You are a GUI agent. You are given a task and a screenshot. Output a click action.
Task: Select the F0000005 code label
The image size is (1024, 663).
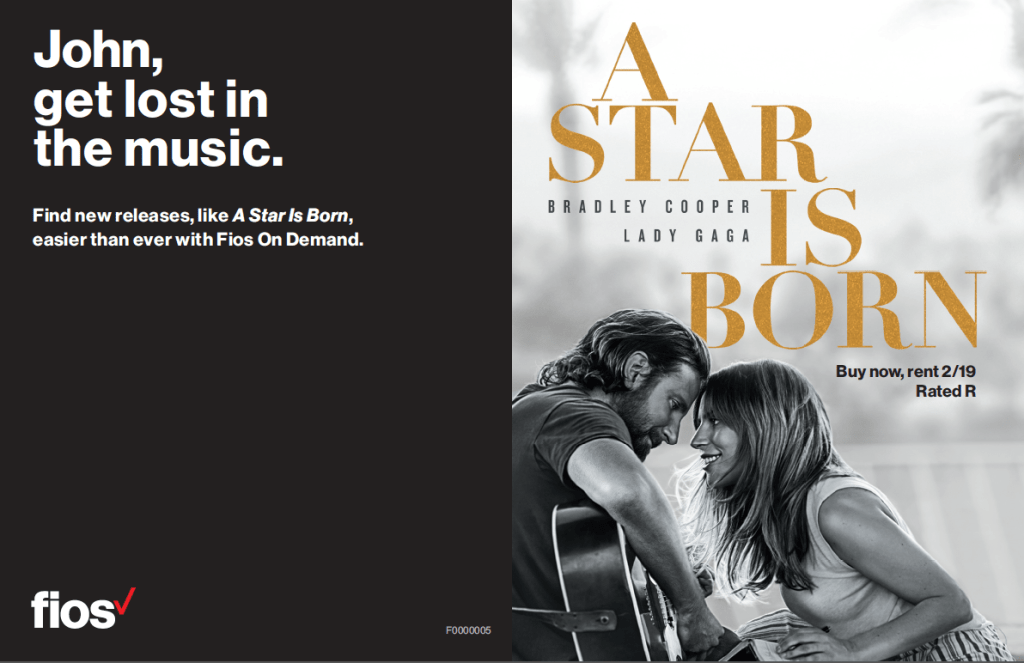tap(468, 630)
